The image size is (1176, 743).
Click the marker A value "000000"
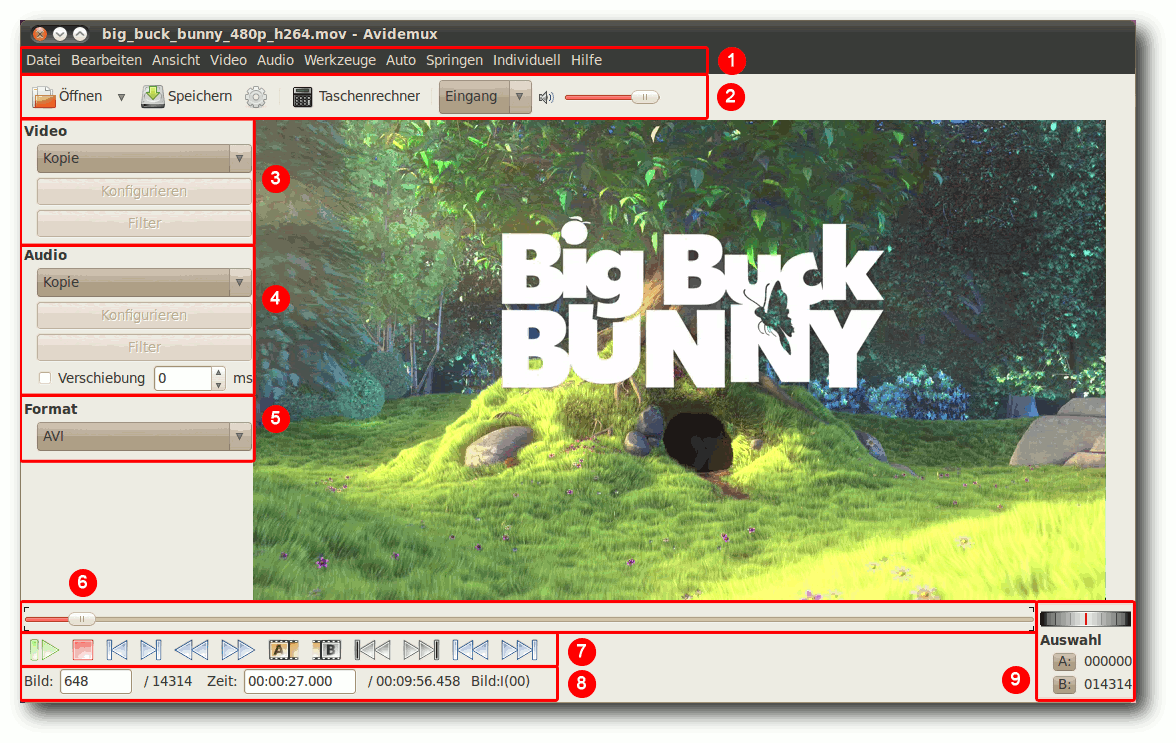click(x=1108, y=661)
